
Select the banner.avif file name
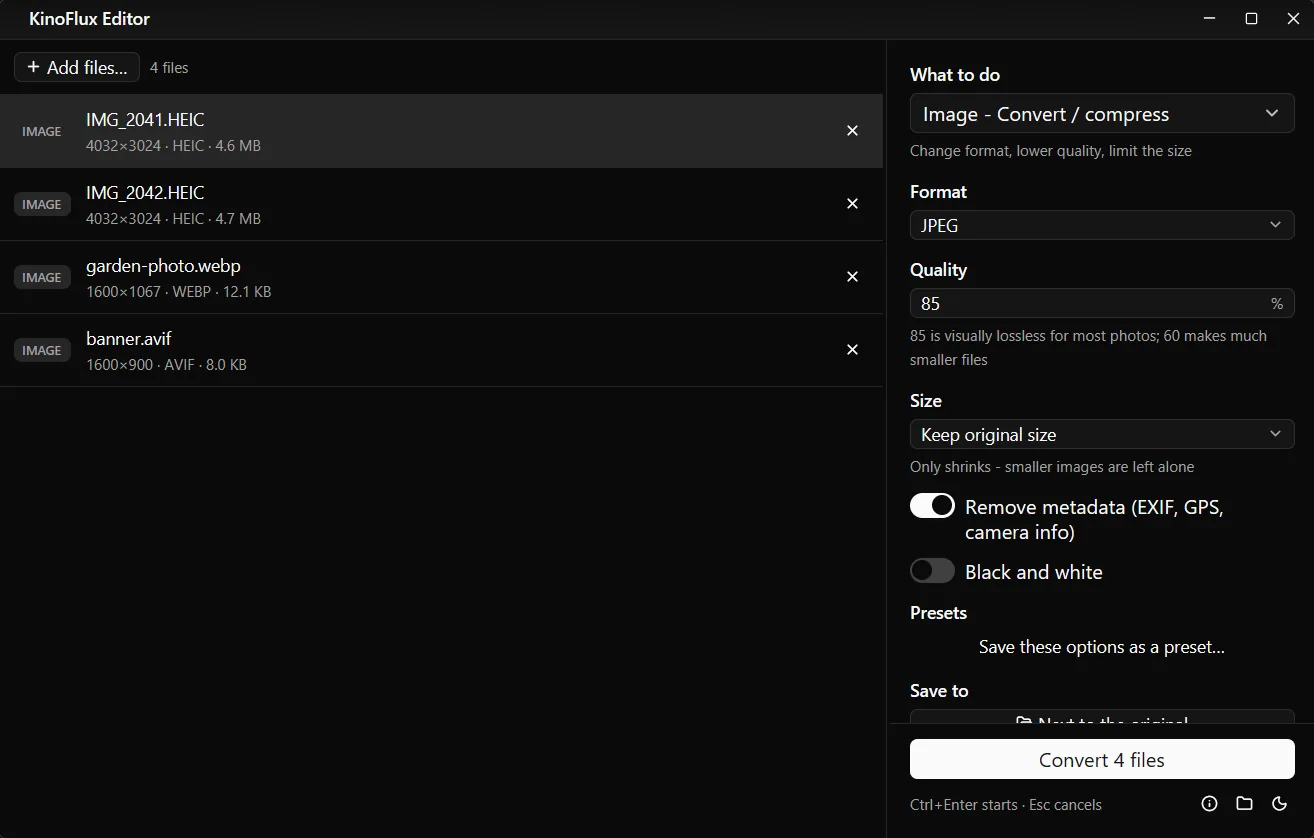point(129,339)
